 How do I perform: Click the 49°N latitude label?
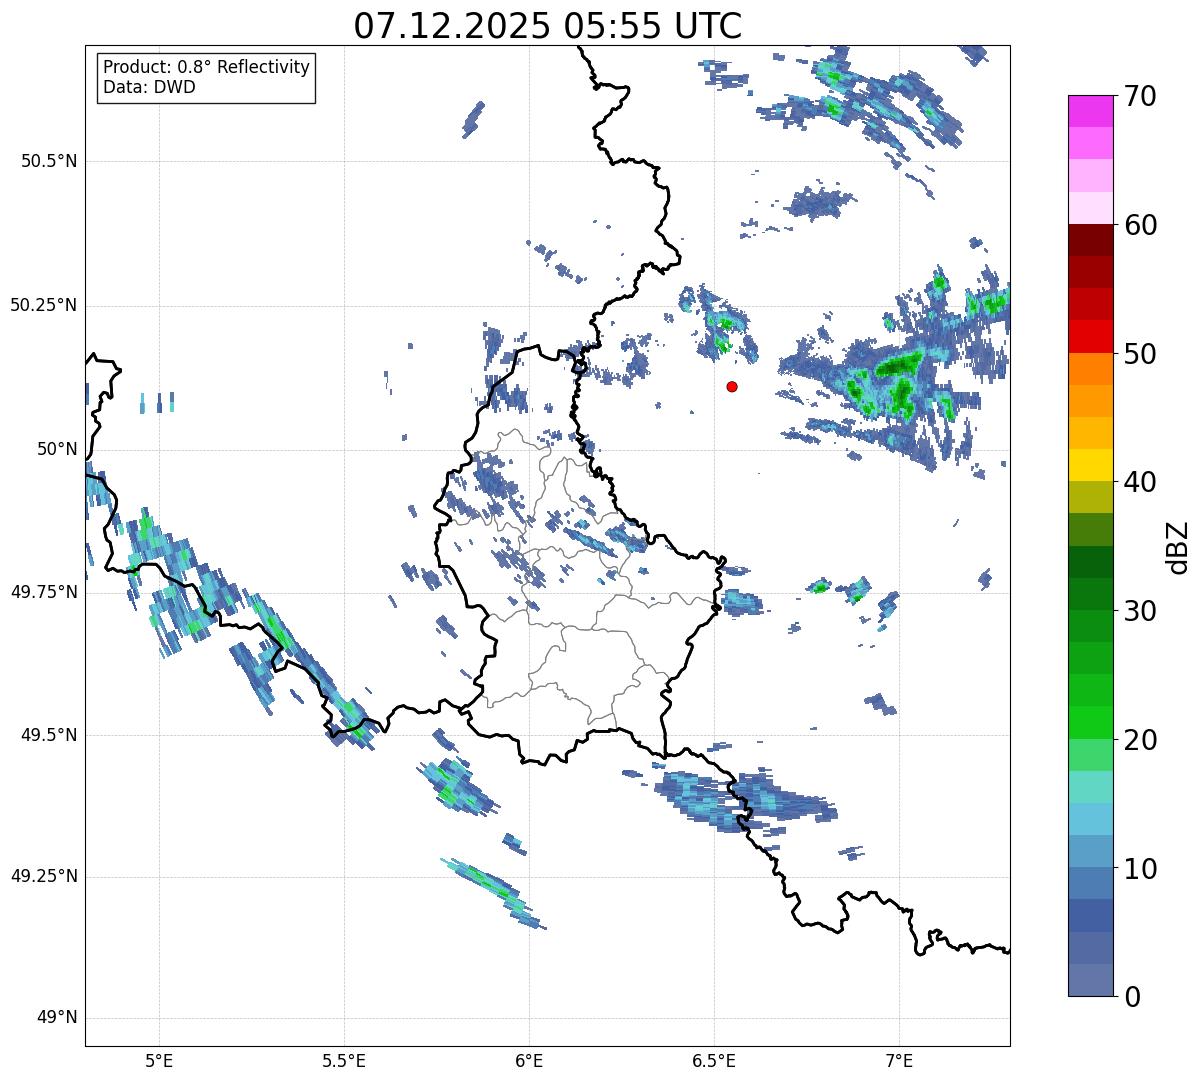[x=56, y=1018]
